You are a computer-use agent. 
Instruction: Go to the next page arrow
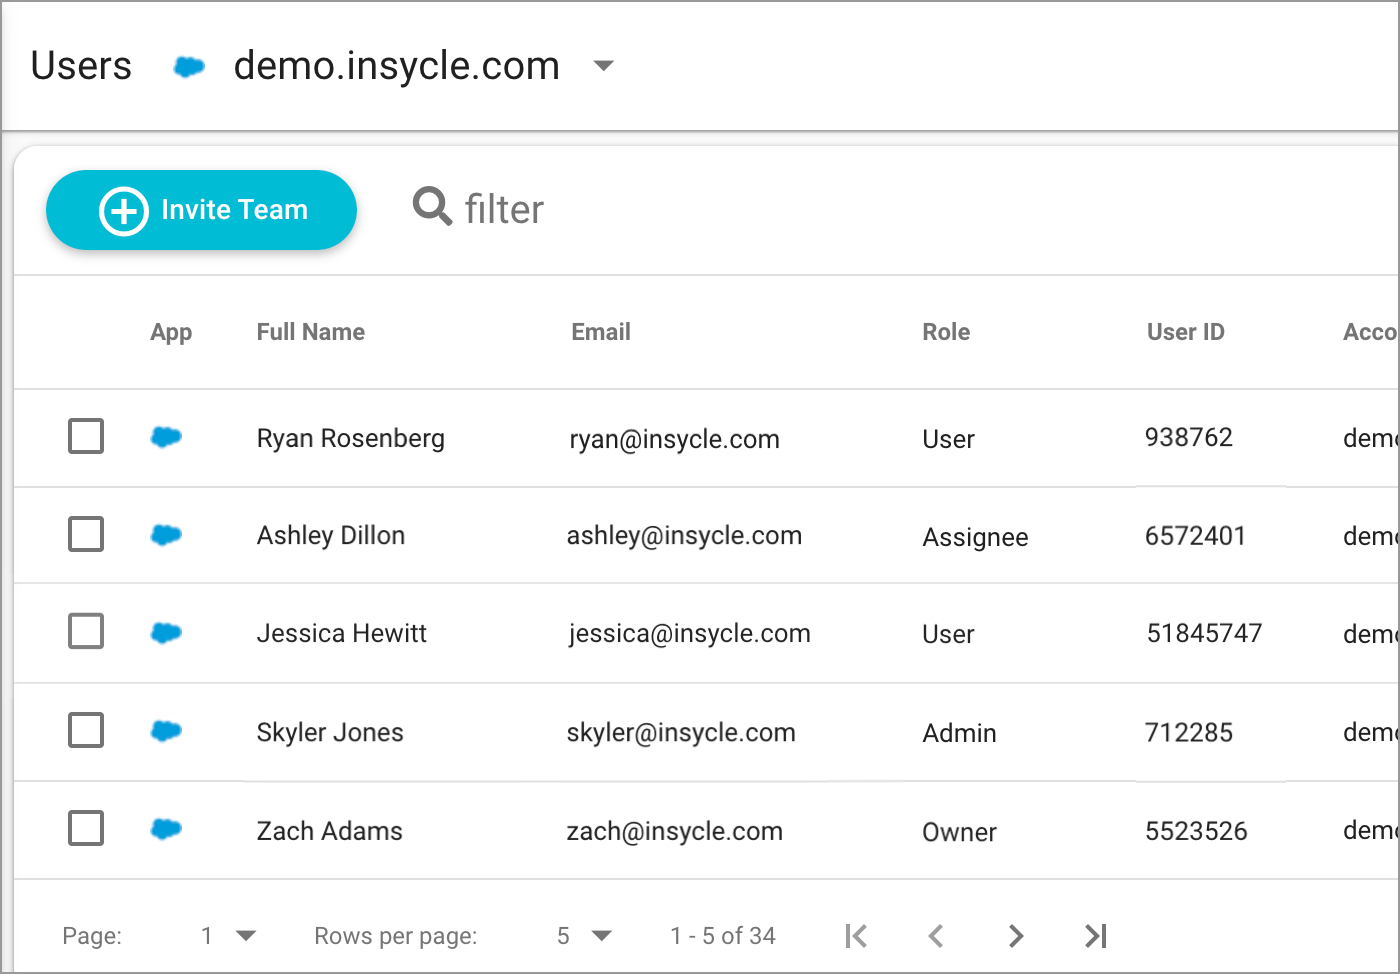tap(1016, 936)
